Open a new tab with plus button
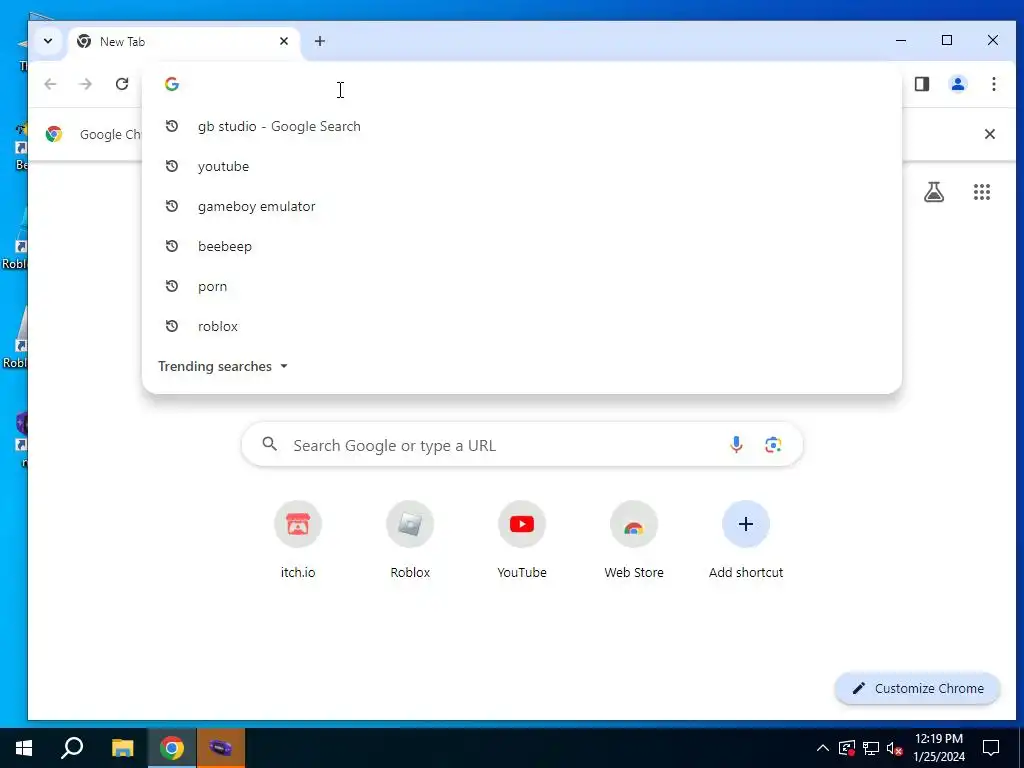 [x=319, y=41]
